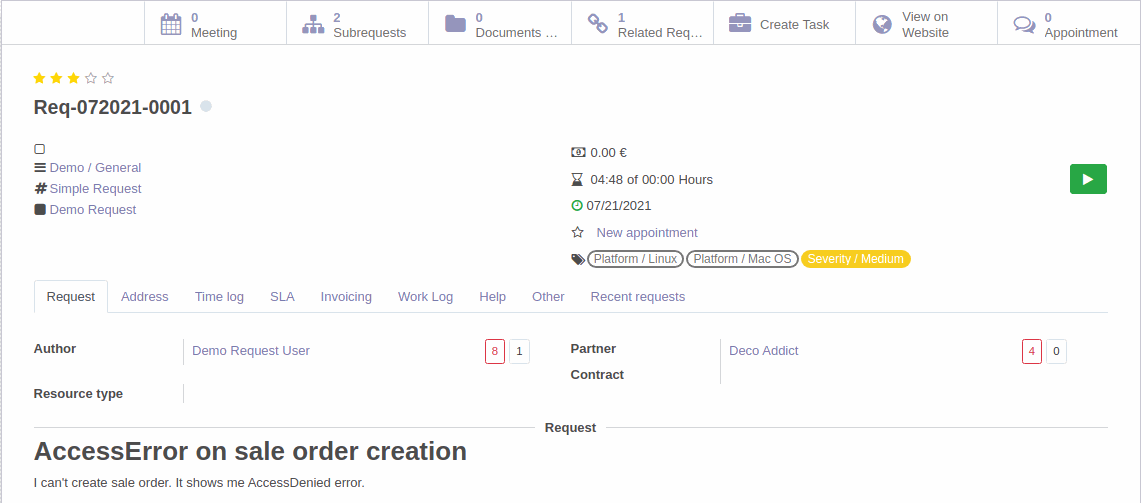This screenshot has width=1141, height=503.
Task: Click the 1 counter beside Author
Action: (519, 352)
